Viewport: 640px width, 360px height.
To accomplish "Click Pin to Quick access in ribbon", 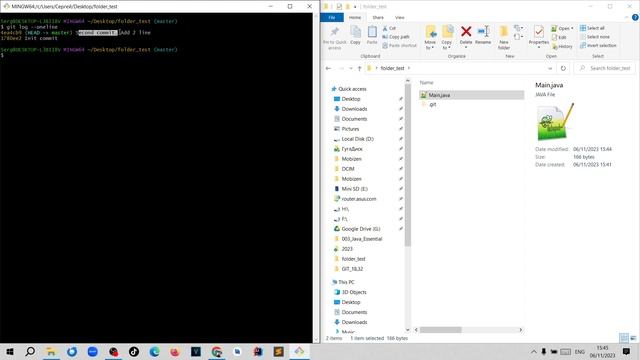I will 334,38.
